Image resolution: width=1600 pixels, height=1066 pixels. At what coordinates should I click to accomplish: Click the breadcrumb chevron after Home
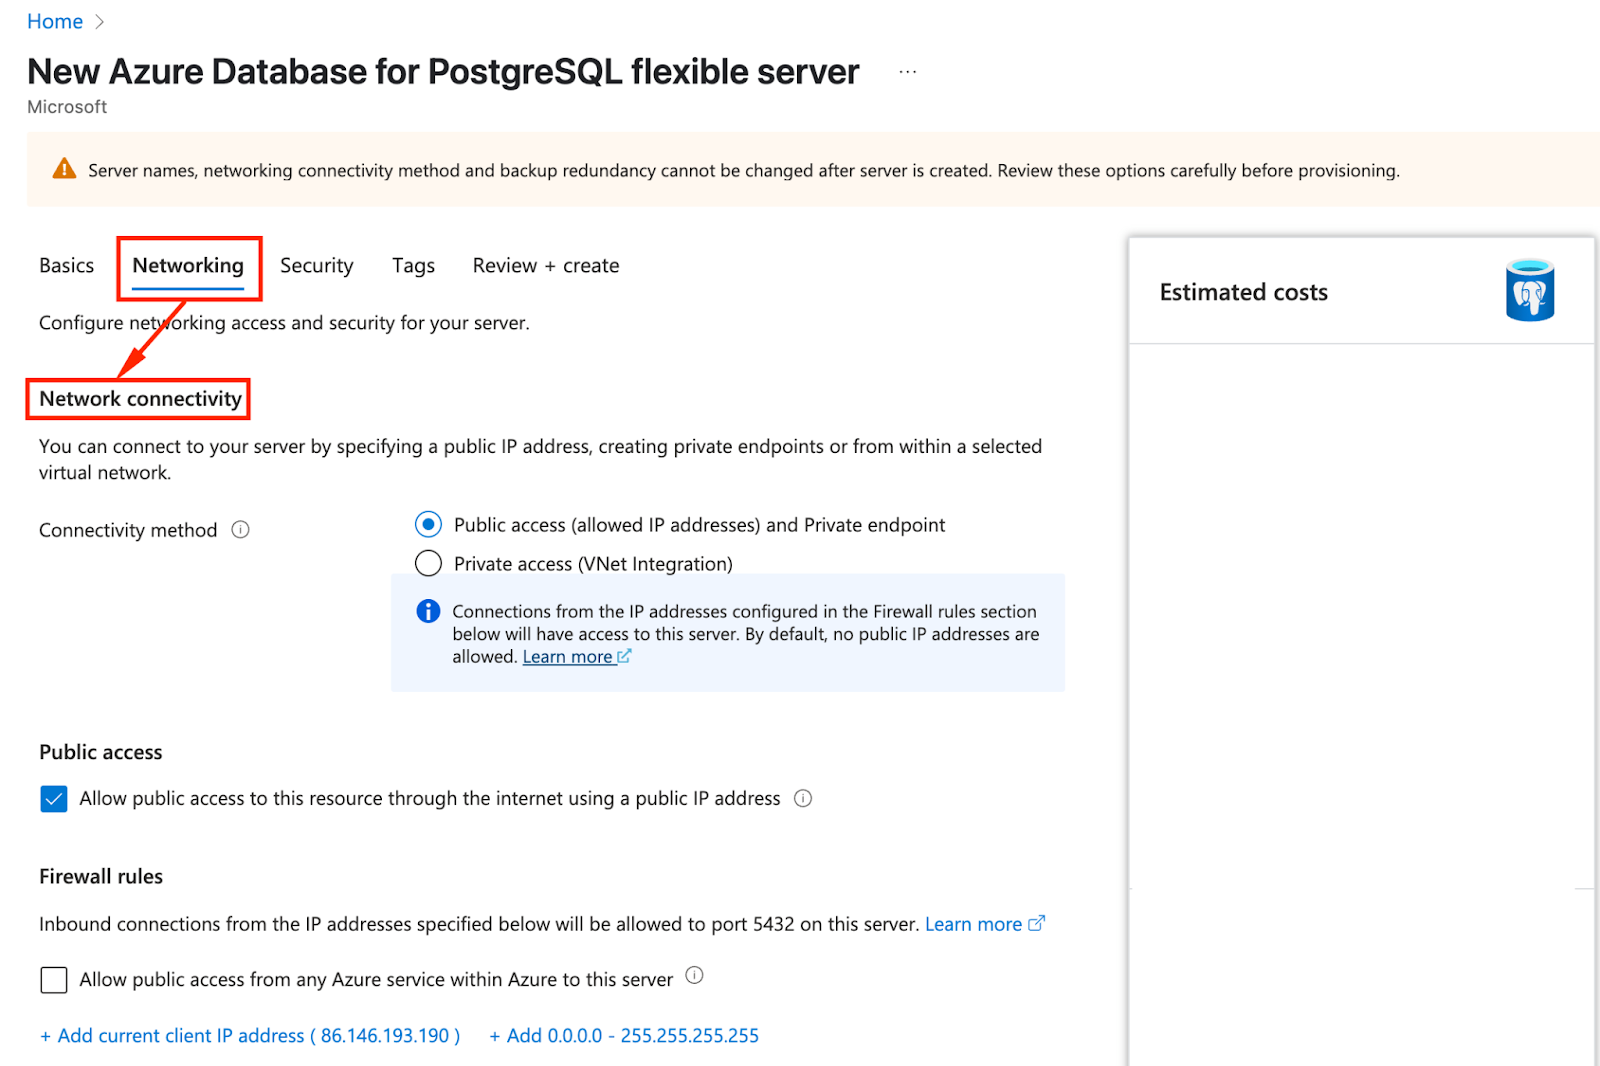(x=99, y=22)
